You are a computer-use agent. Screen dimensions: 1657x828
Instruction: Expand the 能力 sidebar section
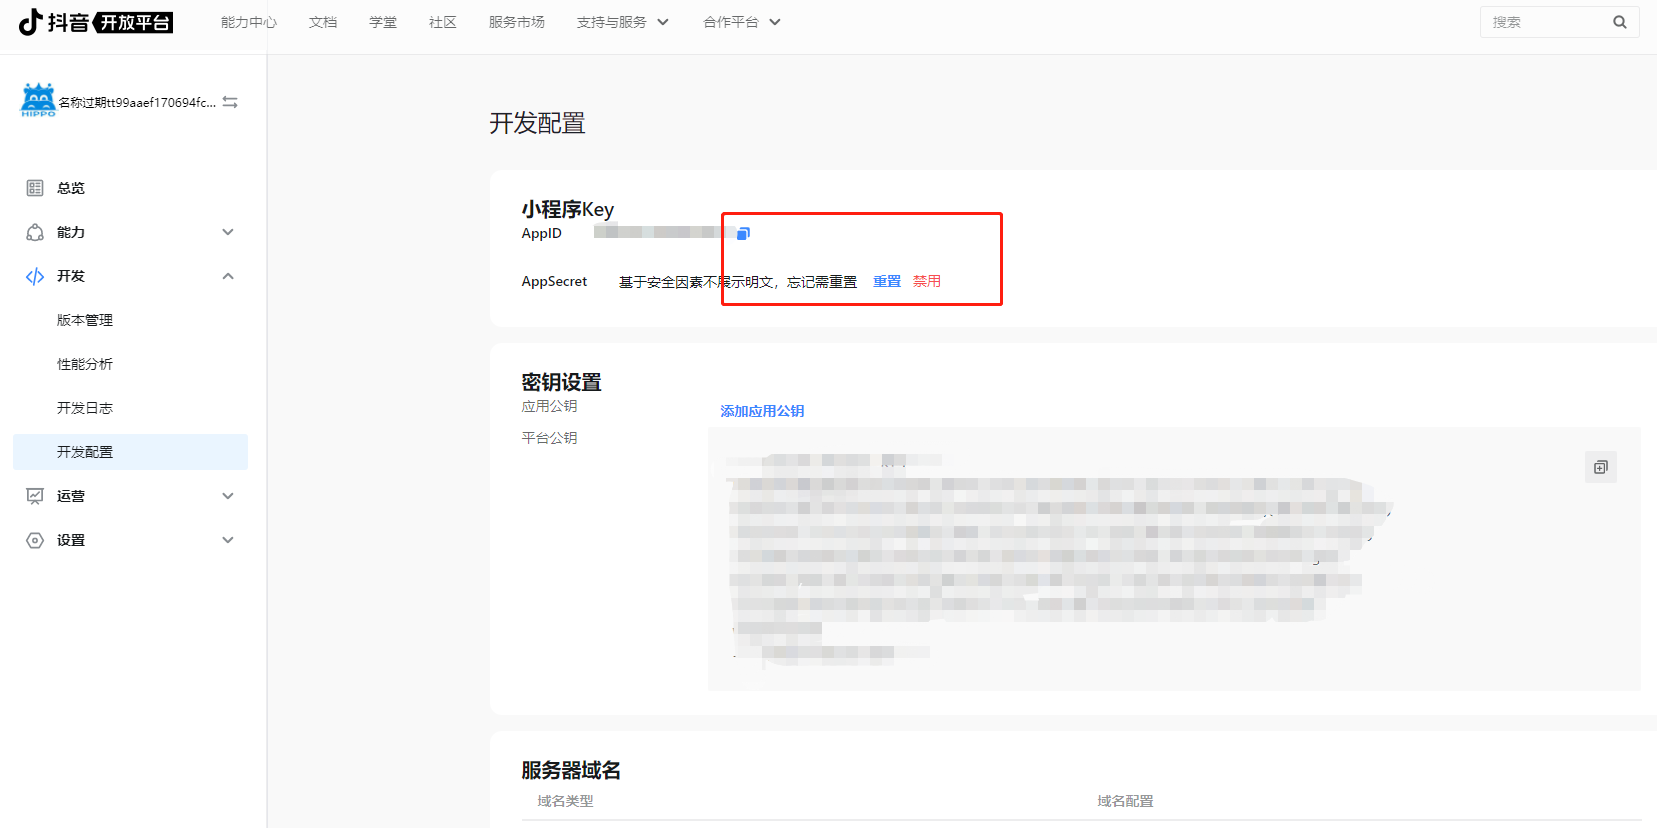click(x=228, y=232)
